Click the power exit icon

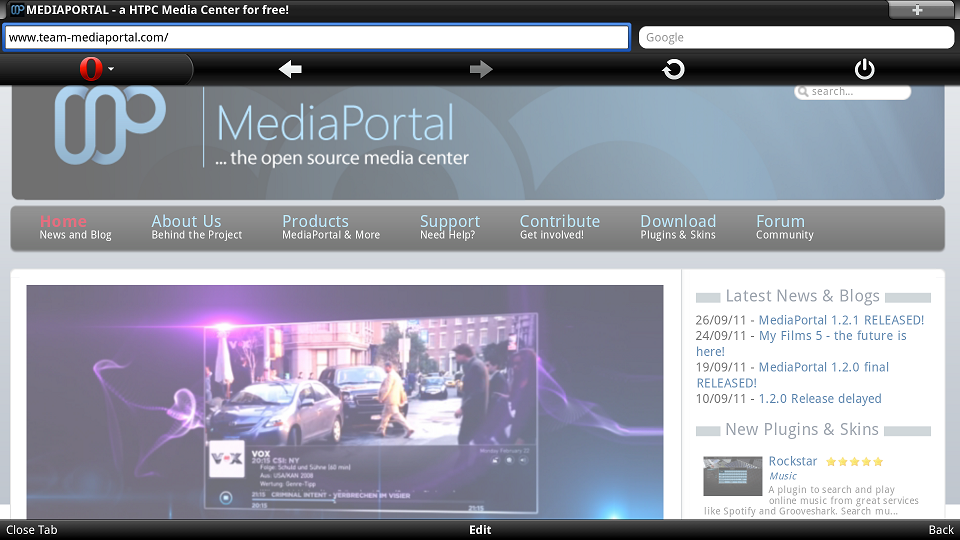click(x=864, y=69)
